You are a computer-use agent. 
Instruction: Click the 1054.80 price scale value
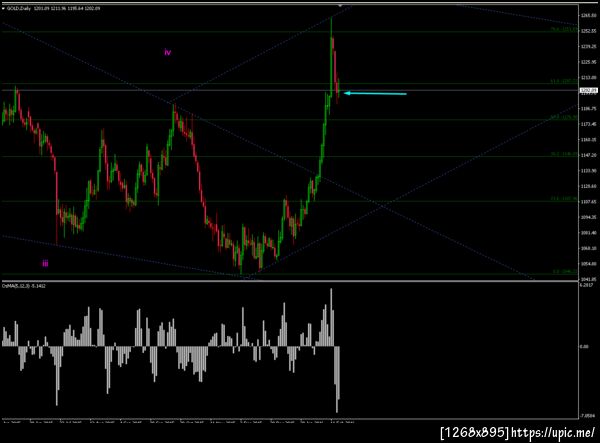pos(589,264)
